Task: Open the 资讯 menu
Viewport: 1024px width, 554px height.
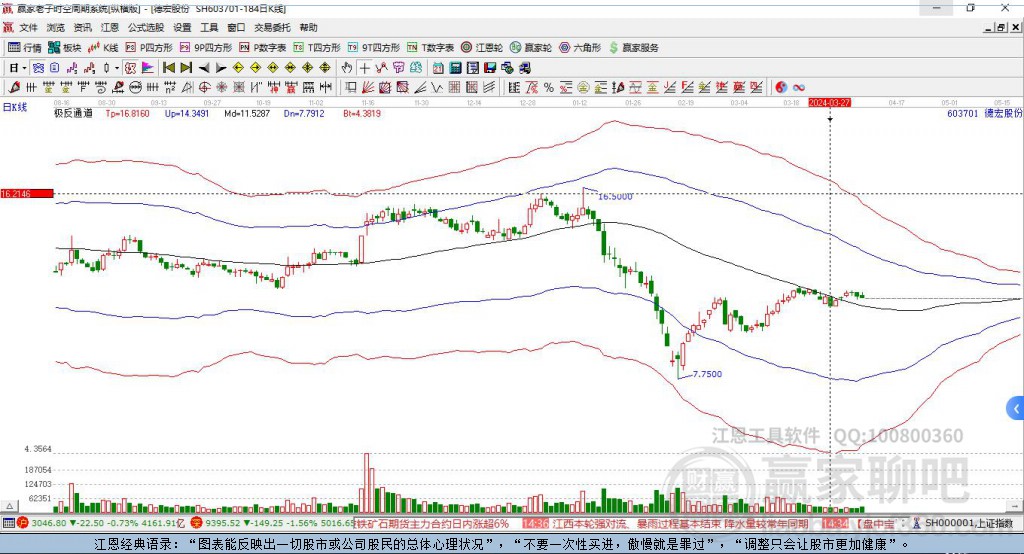Action: tap(82, 27)
